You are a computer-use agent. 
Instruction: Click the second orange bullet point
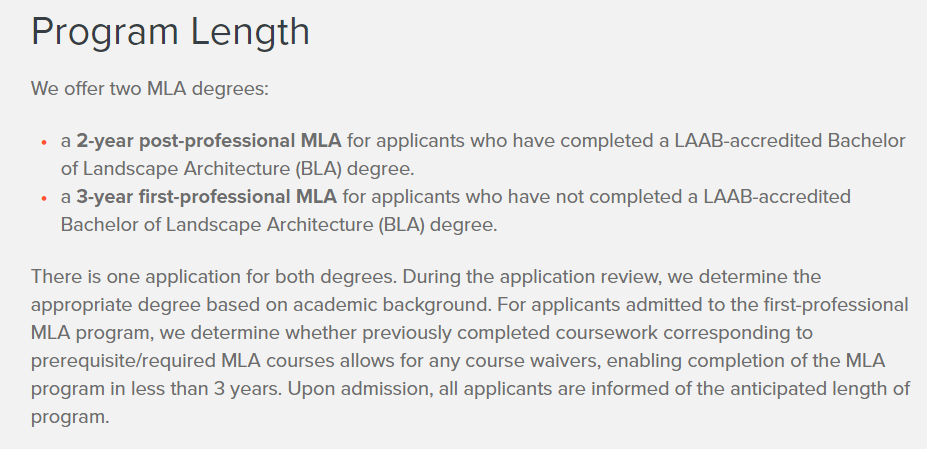pos(44,199)
